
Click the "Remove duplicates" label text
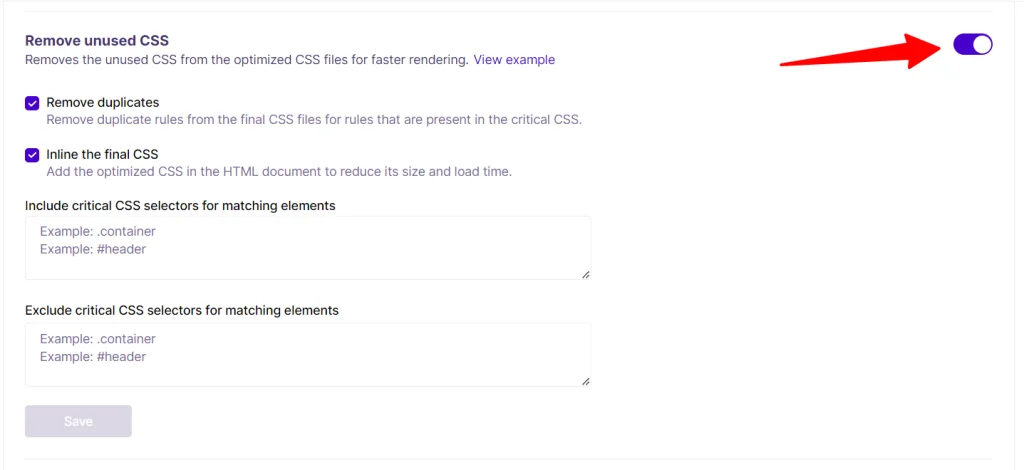point(102,102)
